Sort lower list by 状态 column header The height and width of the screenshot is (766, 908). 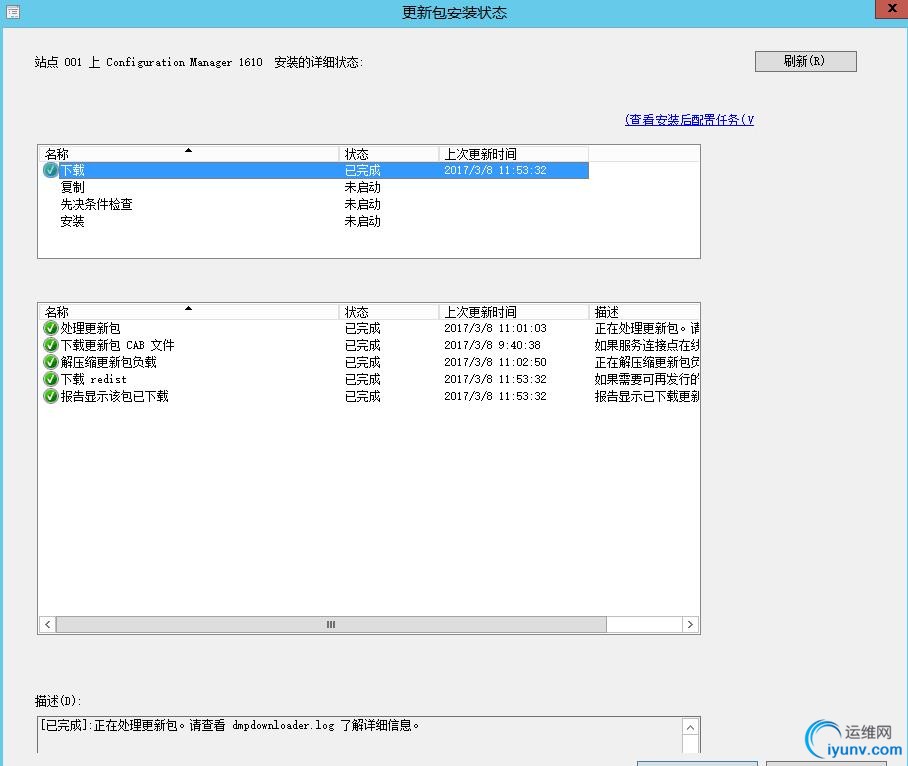click(x=389, y=312)
